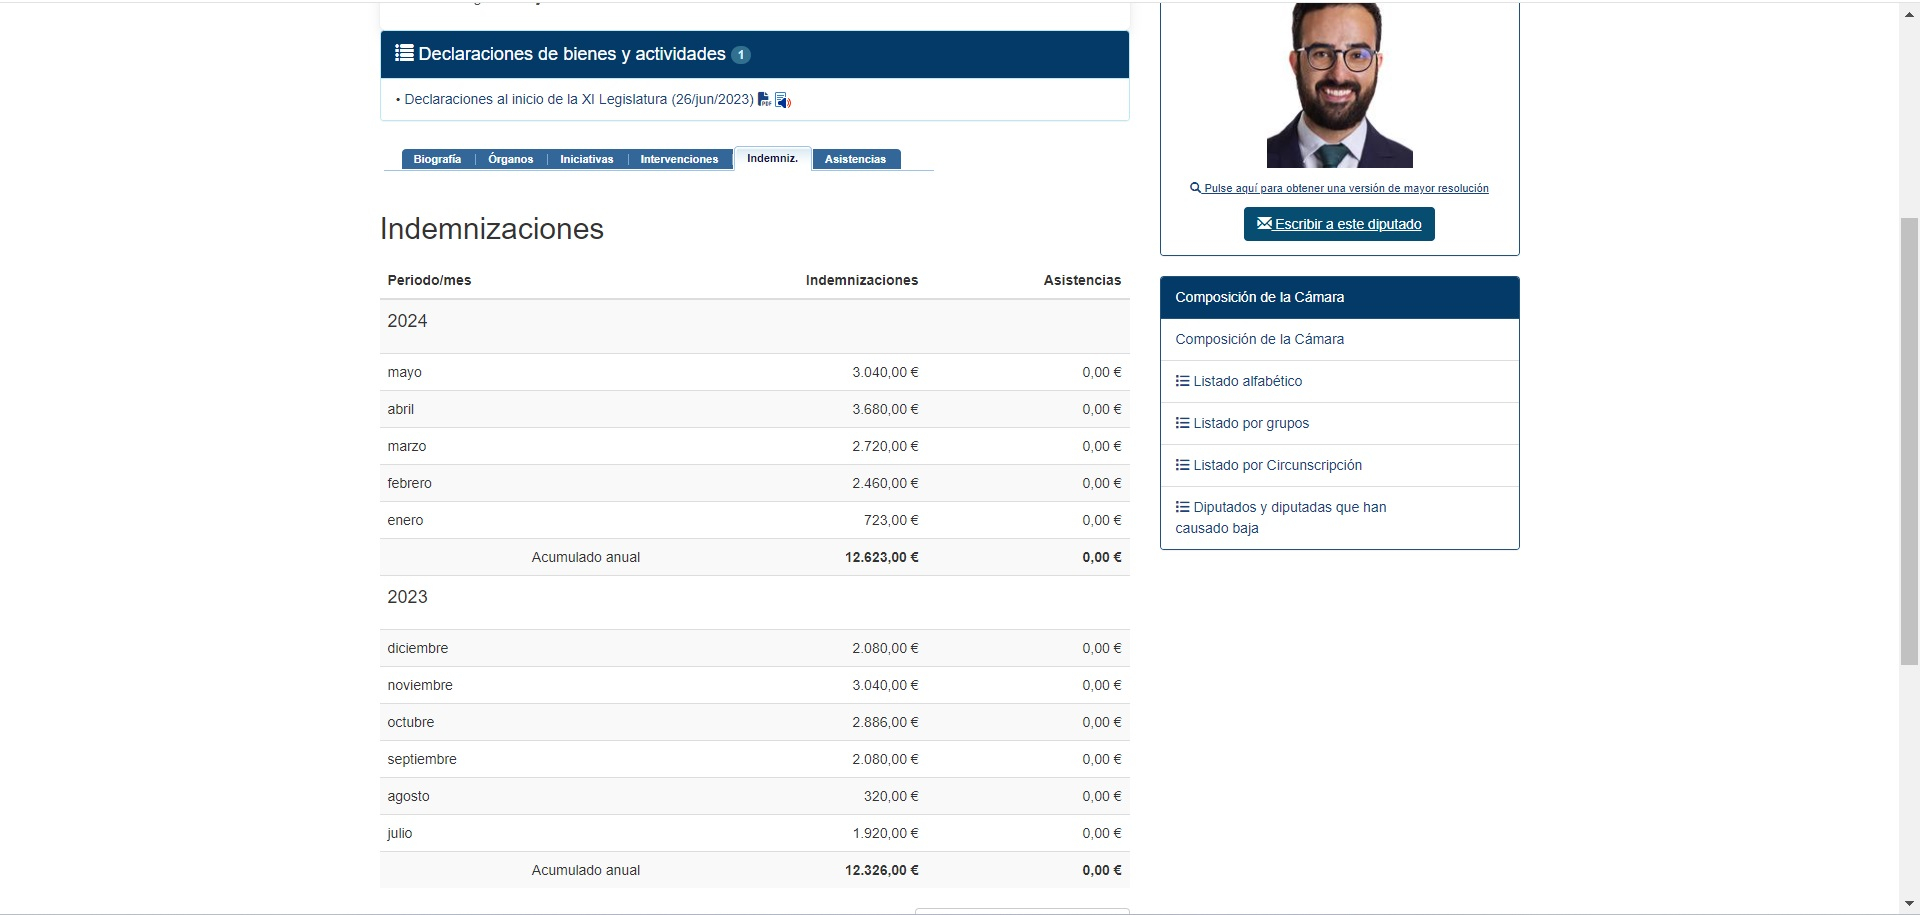Click the scroll down arrow of page scrollbar

click(1909, 904)
